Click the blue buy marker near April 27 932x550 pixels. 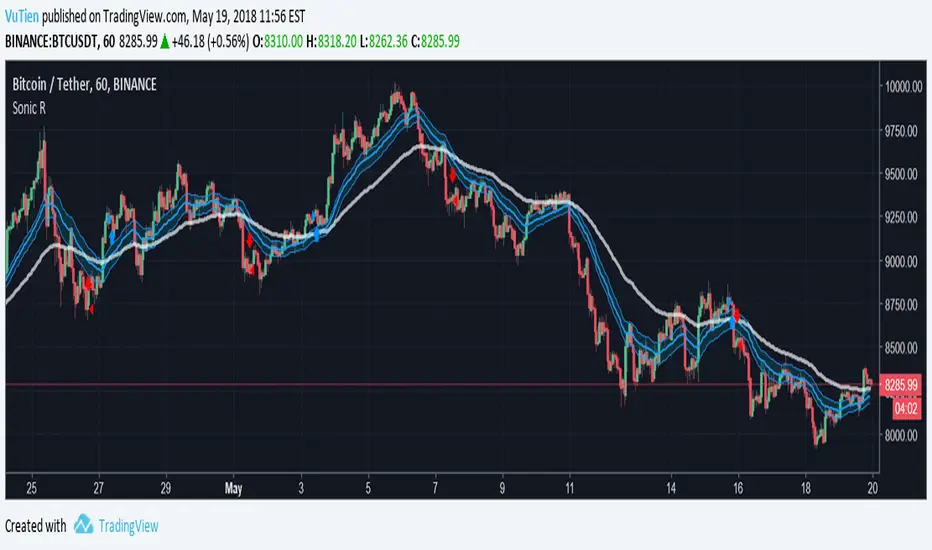[x=112, y=237]
